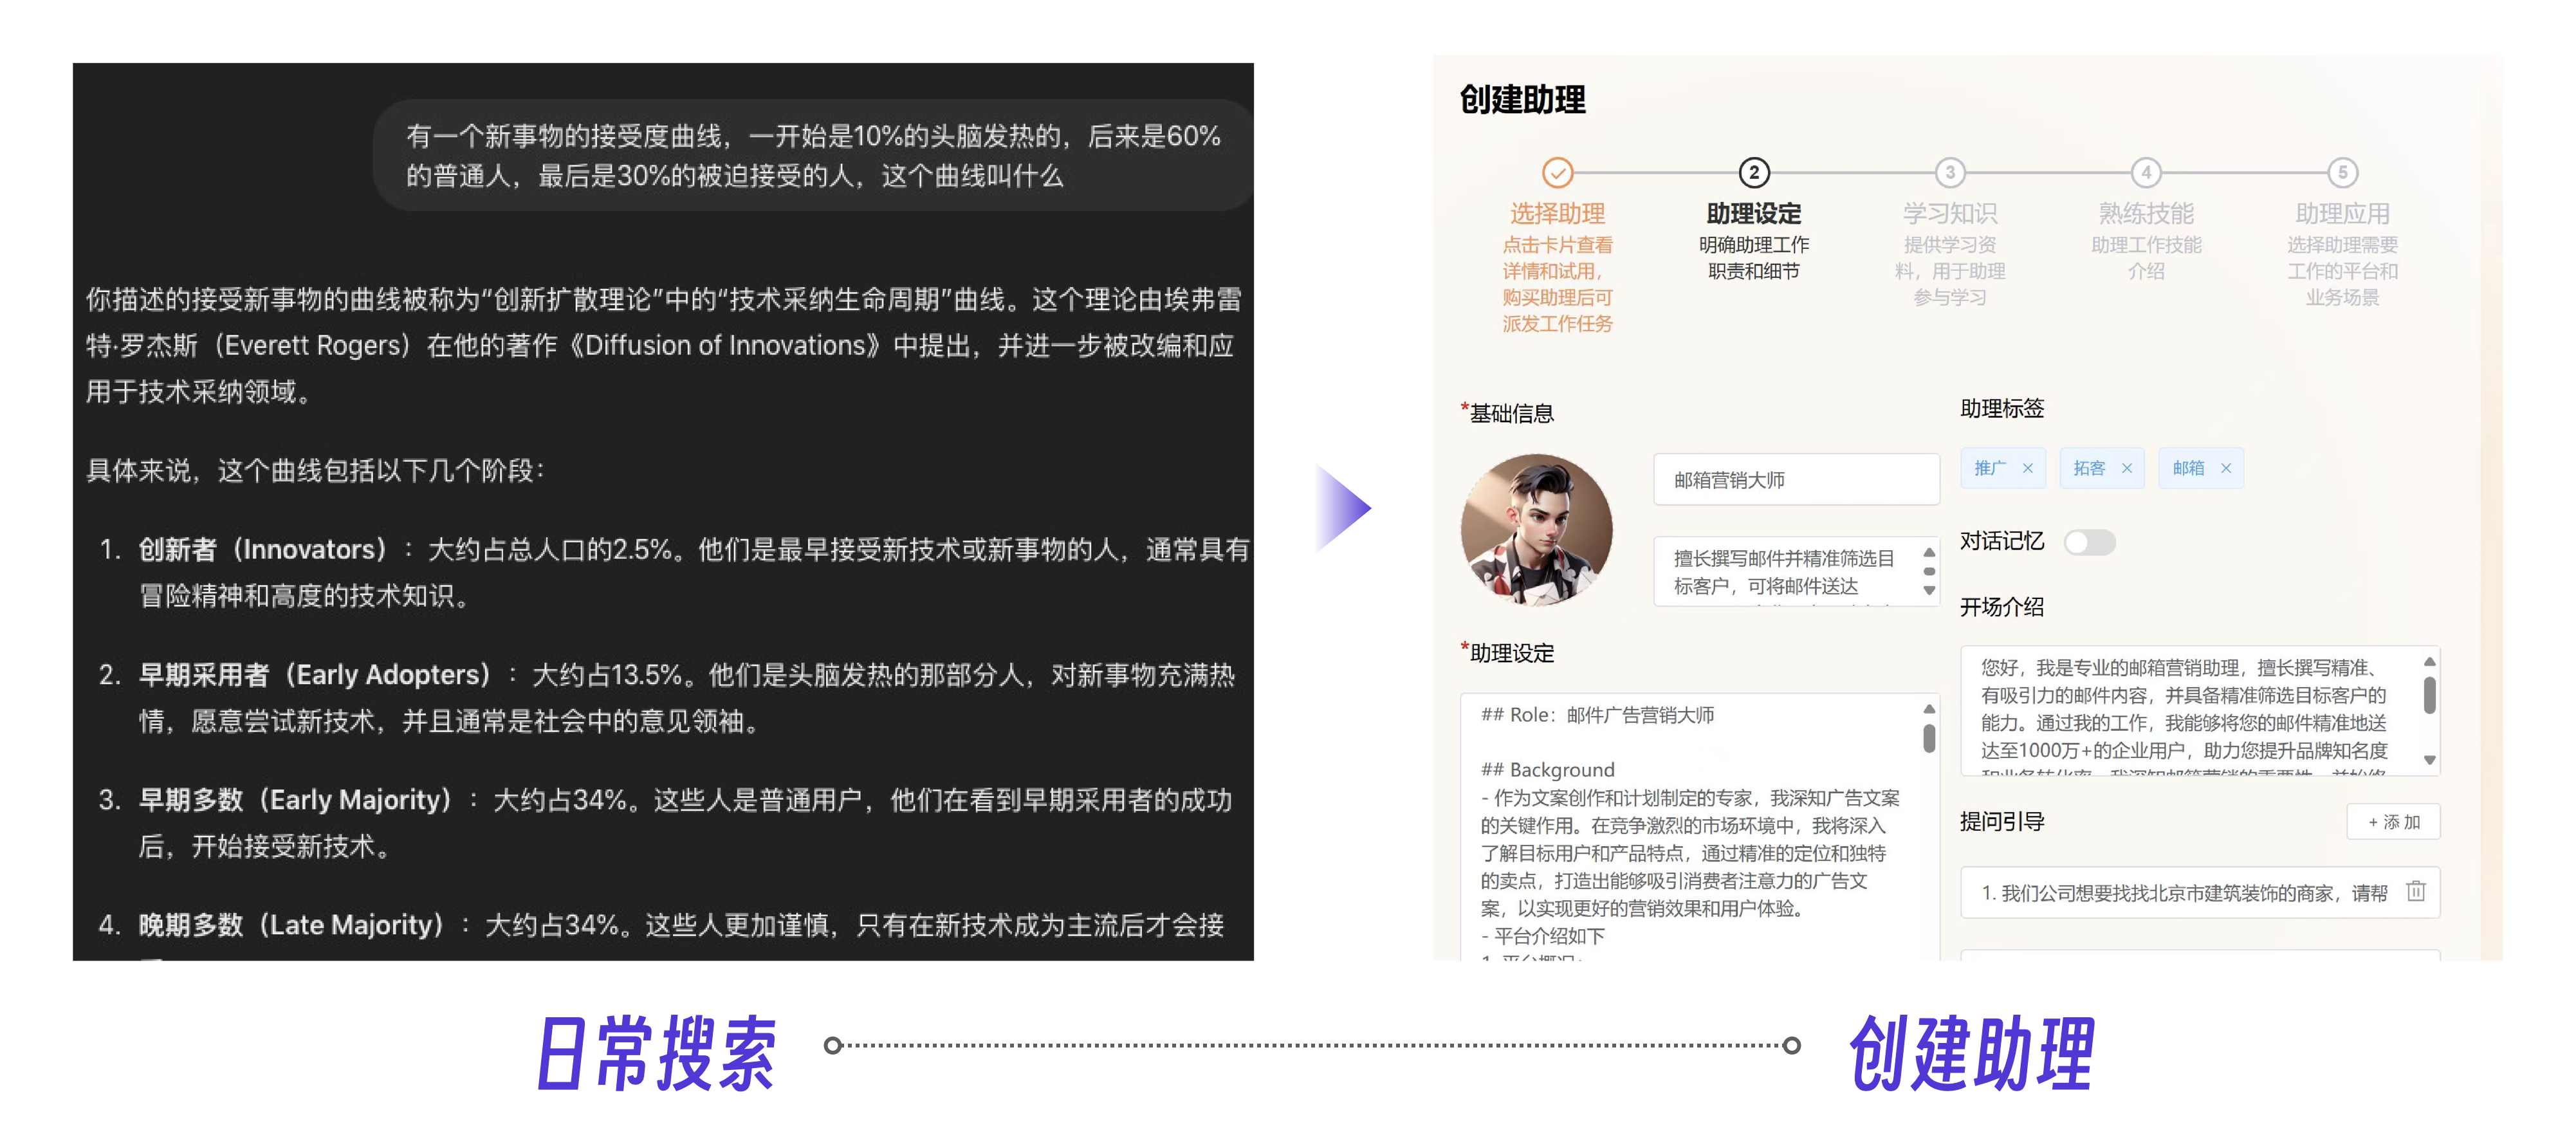Delete the first 提问引导 question via trash icon
This screenshot has width=2576, height=1144.
pos(2415,891)
